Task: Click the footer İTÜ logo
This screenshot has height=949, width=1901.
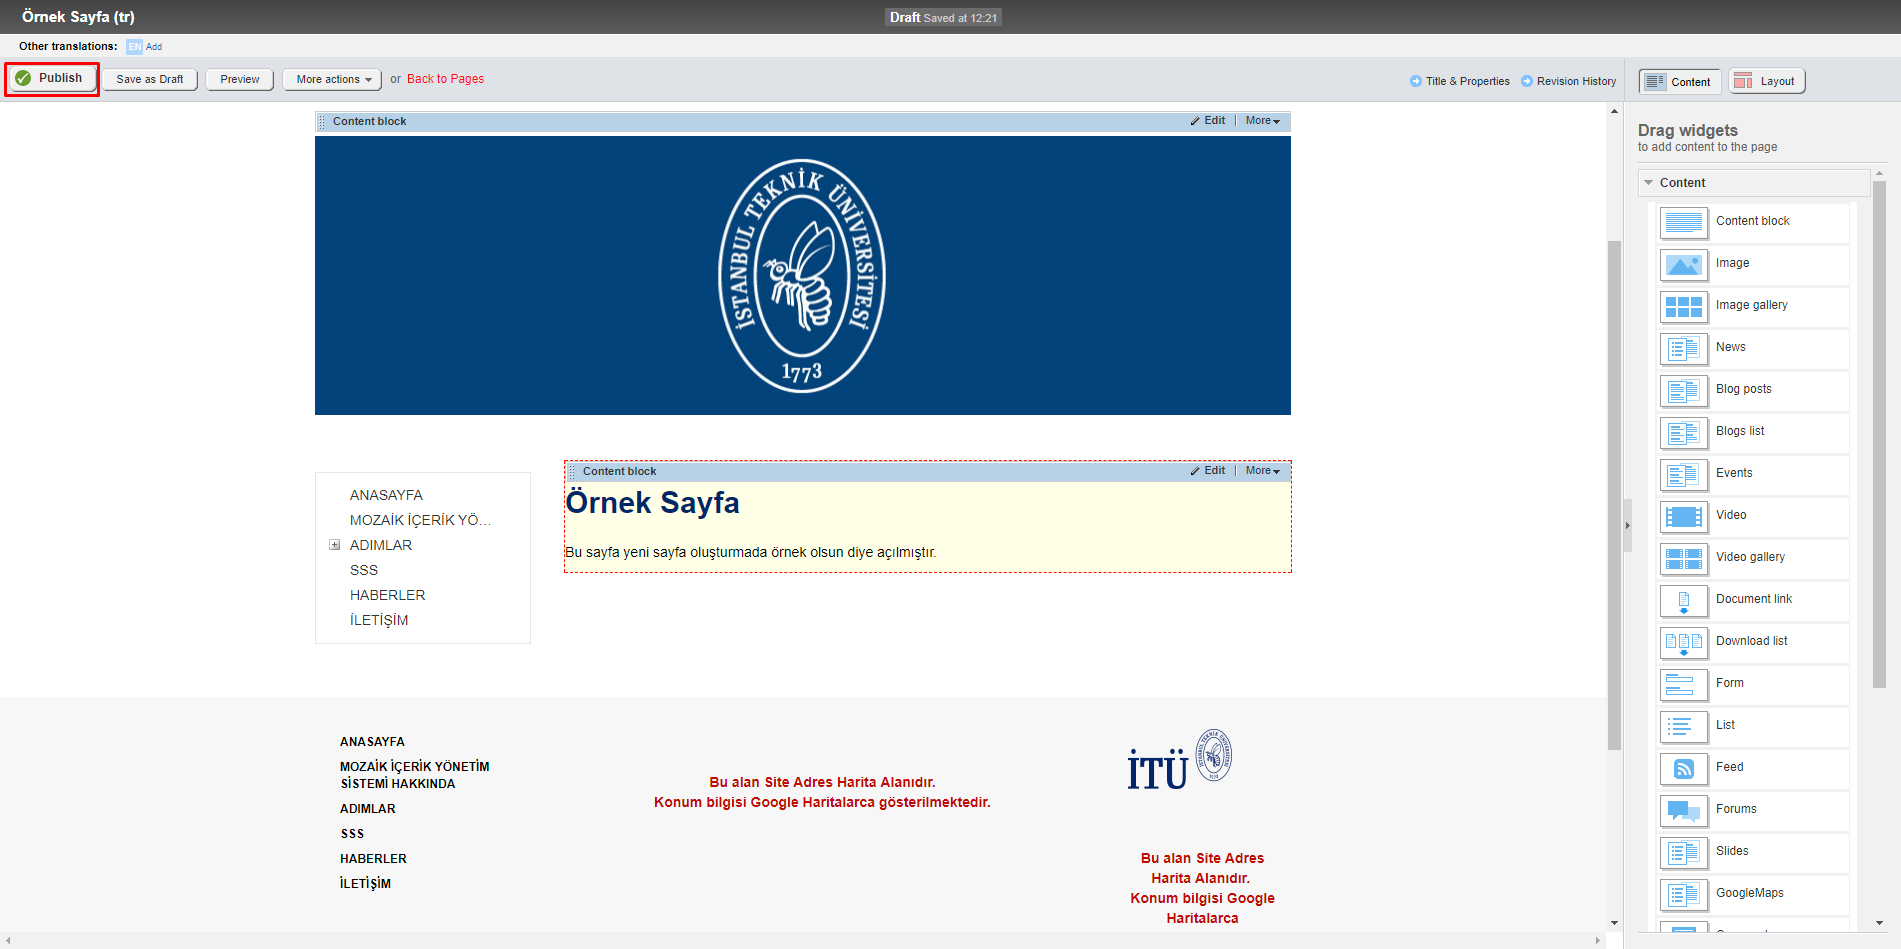Action: tap(1180, 760)
